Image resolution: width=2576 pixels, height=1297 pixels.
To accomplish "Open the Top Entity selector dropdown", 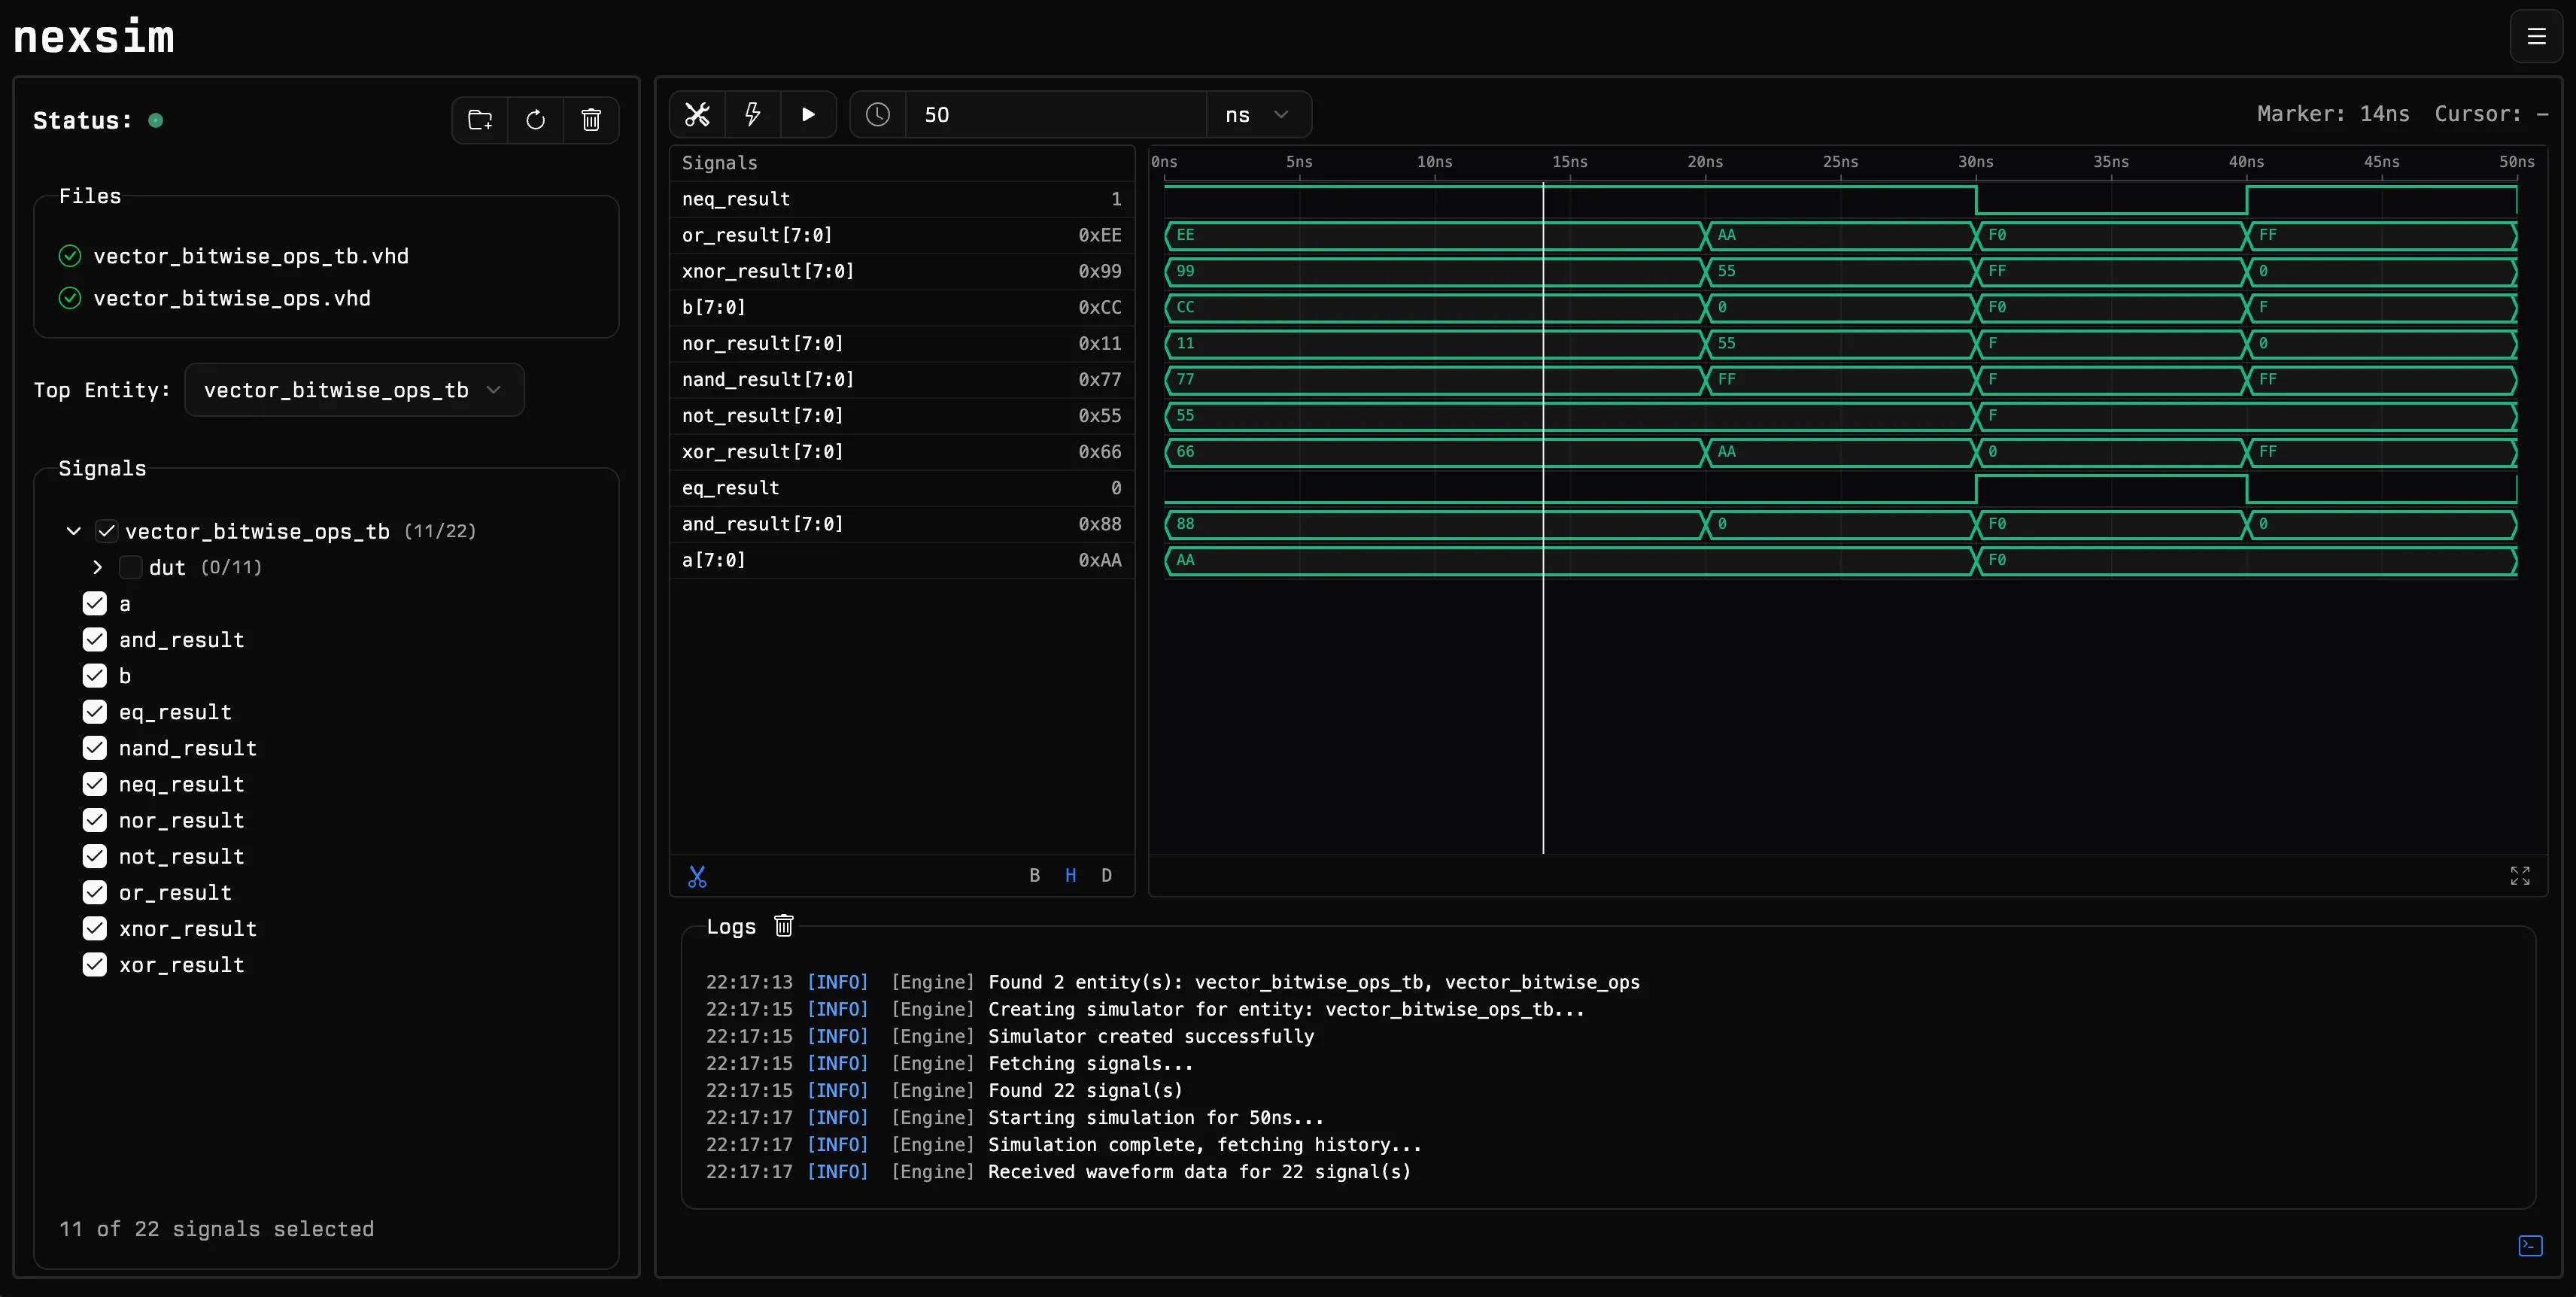I will 354,390.
